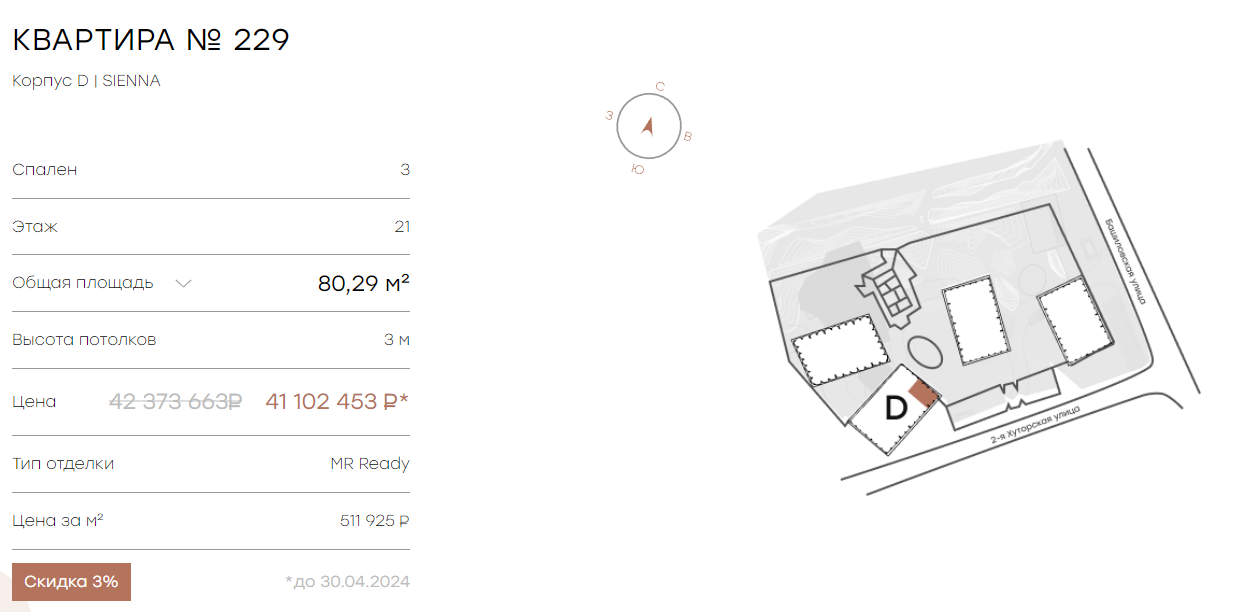Click the Скидка 3% badge

(71, 582)
